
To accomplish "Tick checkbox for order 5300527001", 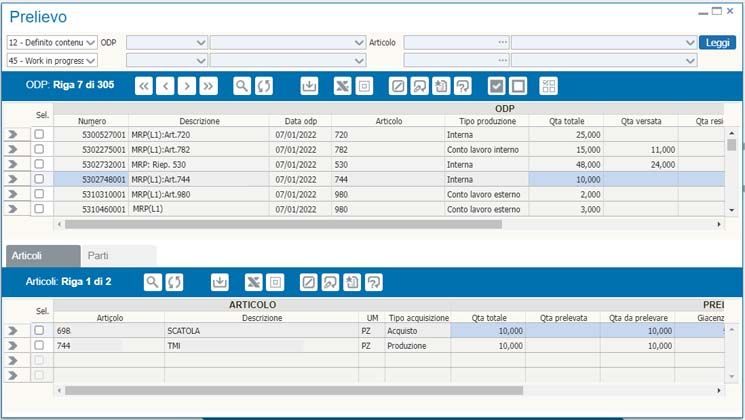I will [x=39, y=133].
